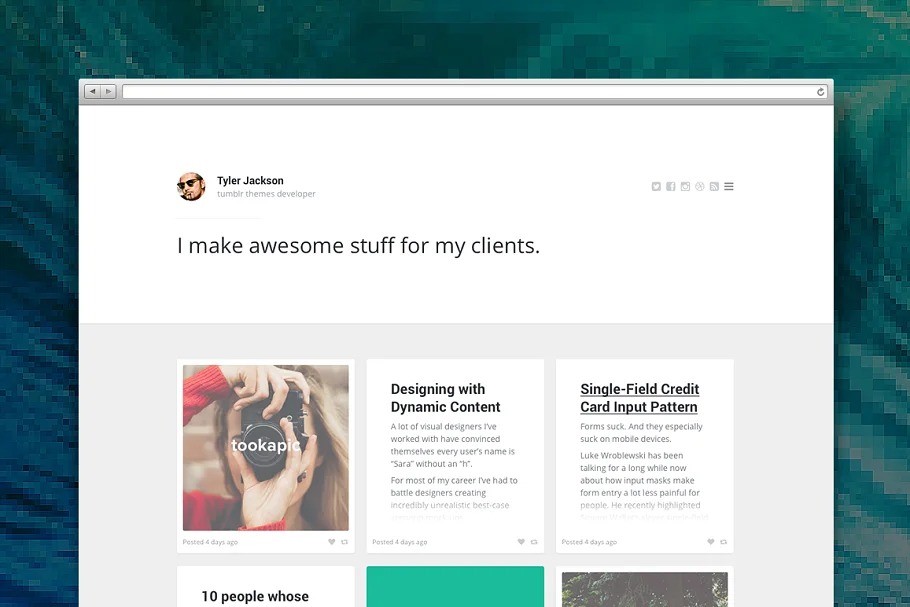Click Tyler Jackson's avatar photo
The image size is (910, 607).
(192, 186)
